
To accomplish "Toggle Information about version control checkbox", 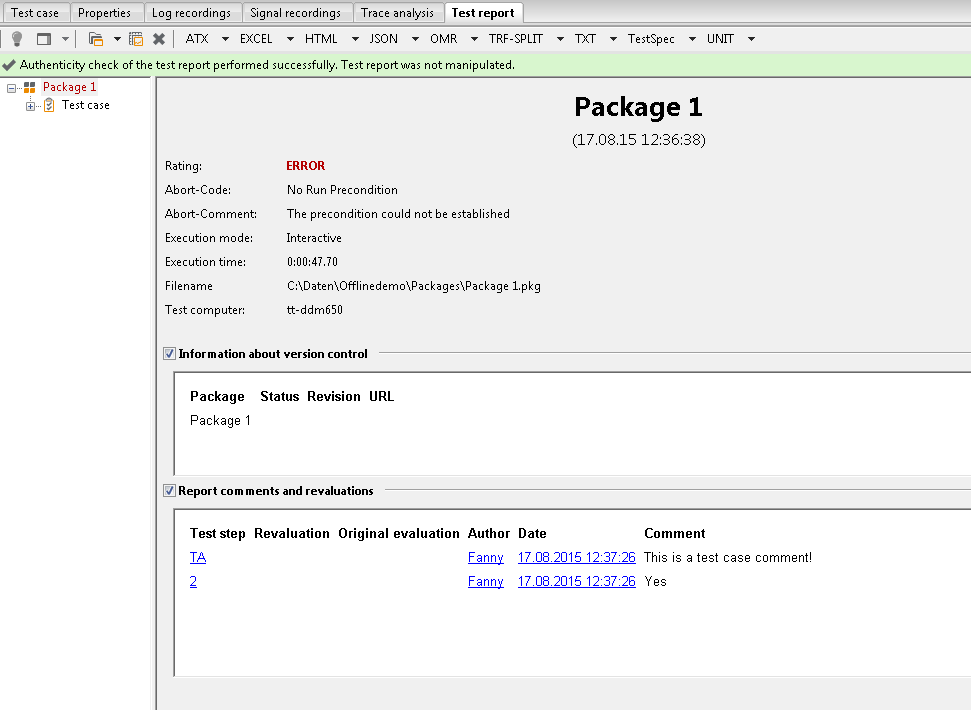I will pyautogui.click(x=169, y=353).
